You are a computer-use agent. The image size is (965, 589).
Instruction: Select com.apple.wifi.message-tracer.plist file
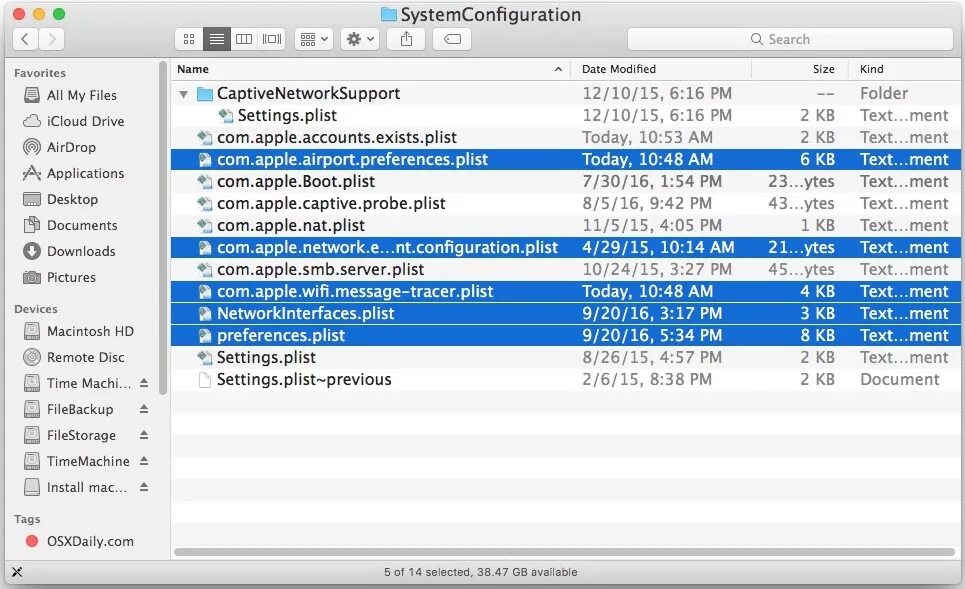[566, 292]
